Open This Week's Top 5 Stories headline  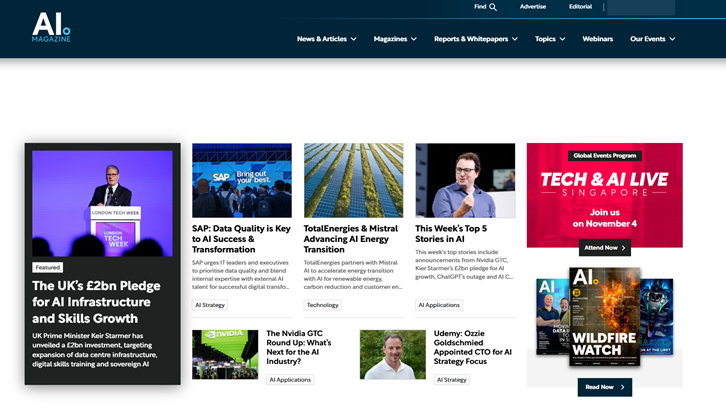[451, 234]
